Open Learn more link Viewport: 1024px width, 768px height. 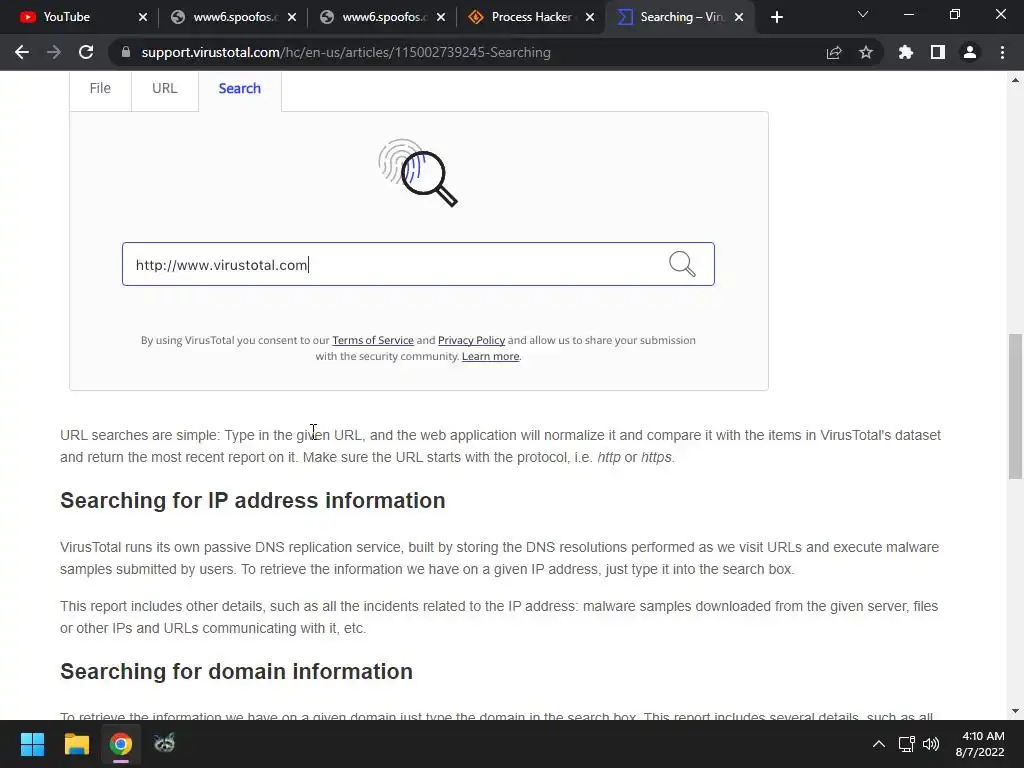pos(490,357)
